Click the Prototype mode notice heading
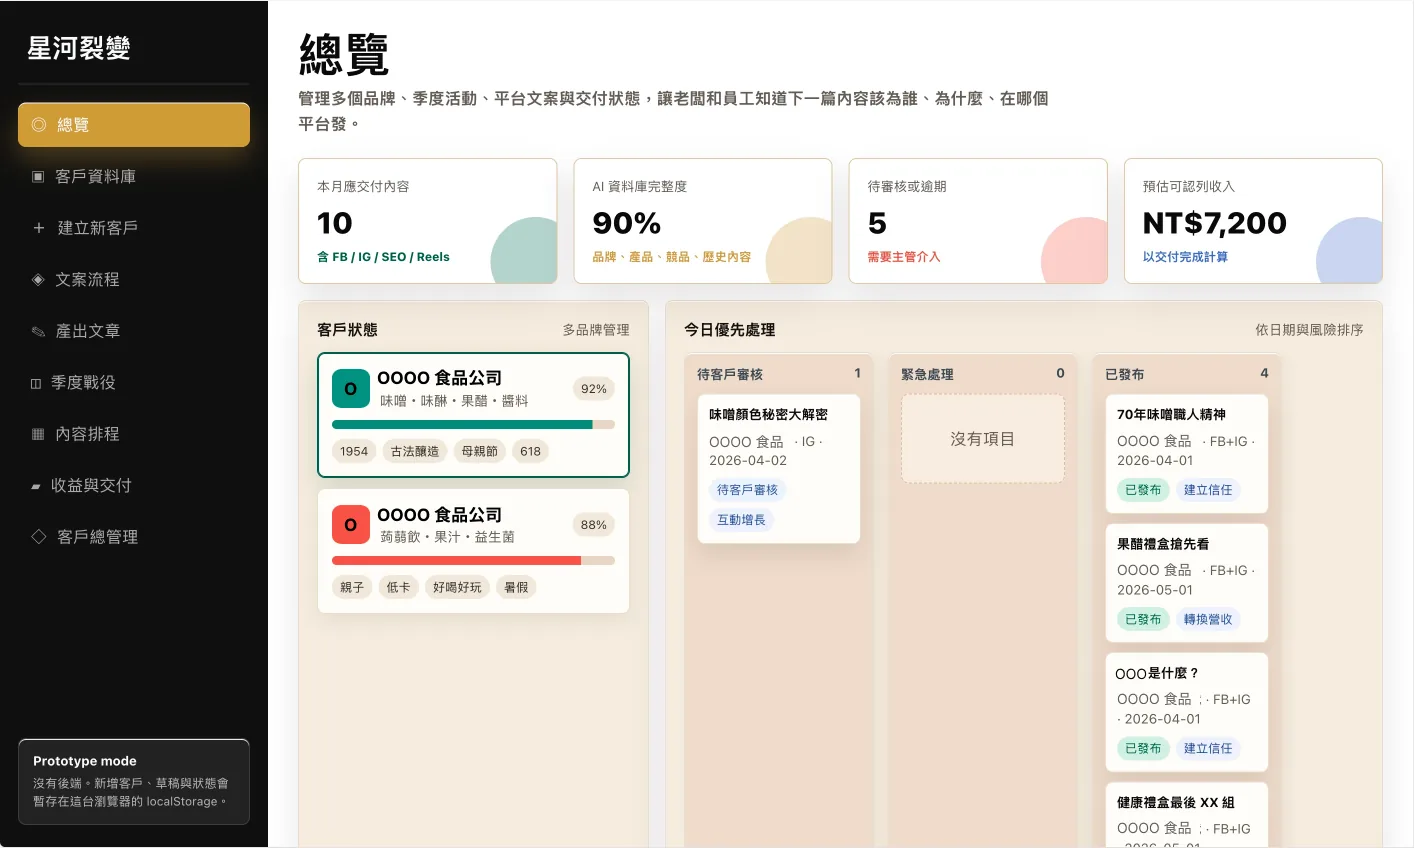This screenshot has width=1414, height=848. coord(85,761)
